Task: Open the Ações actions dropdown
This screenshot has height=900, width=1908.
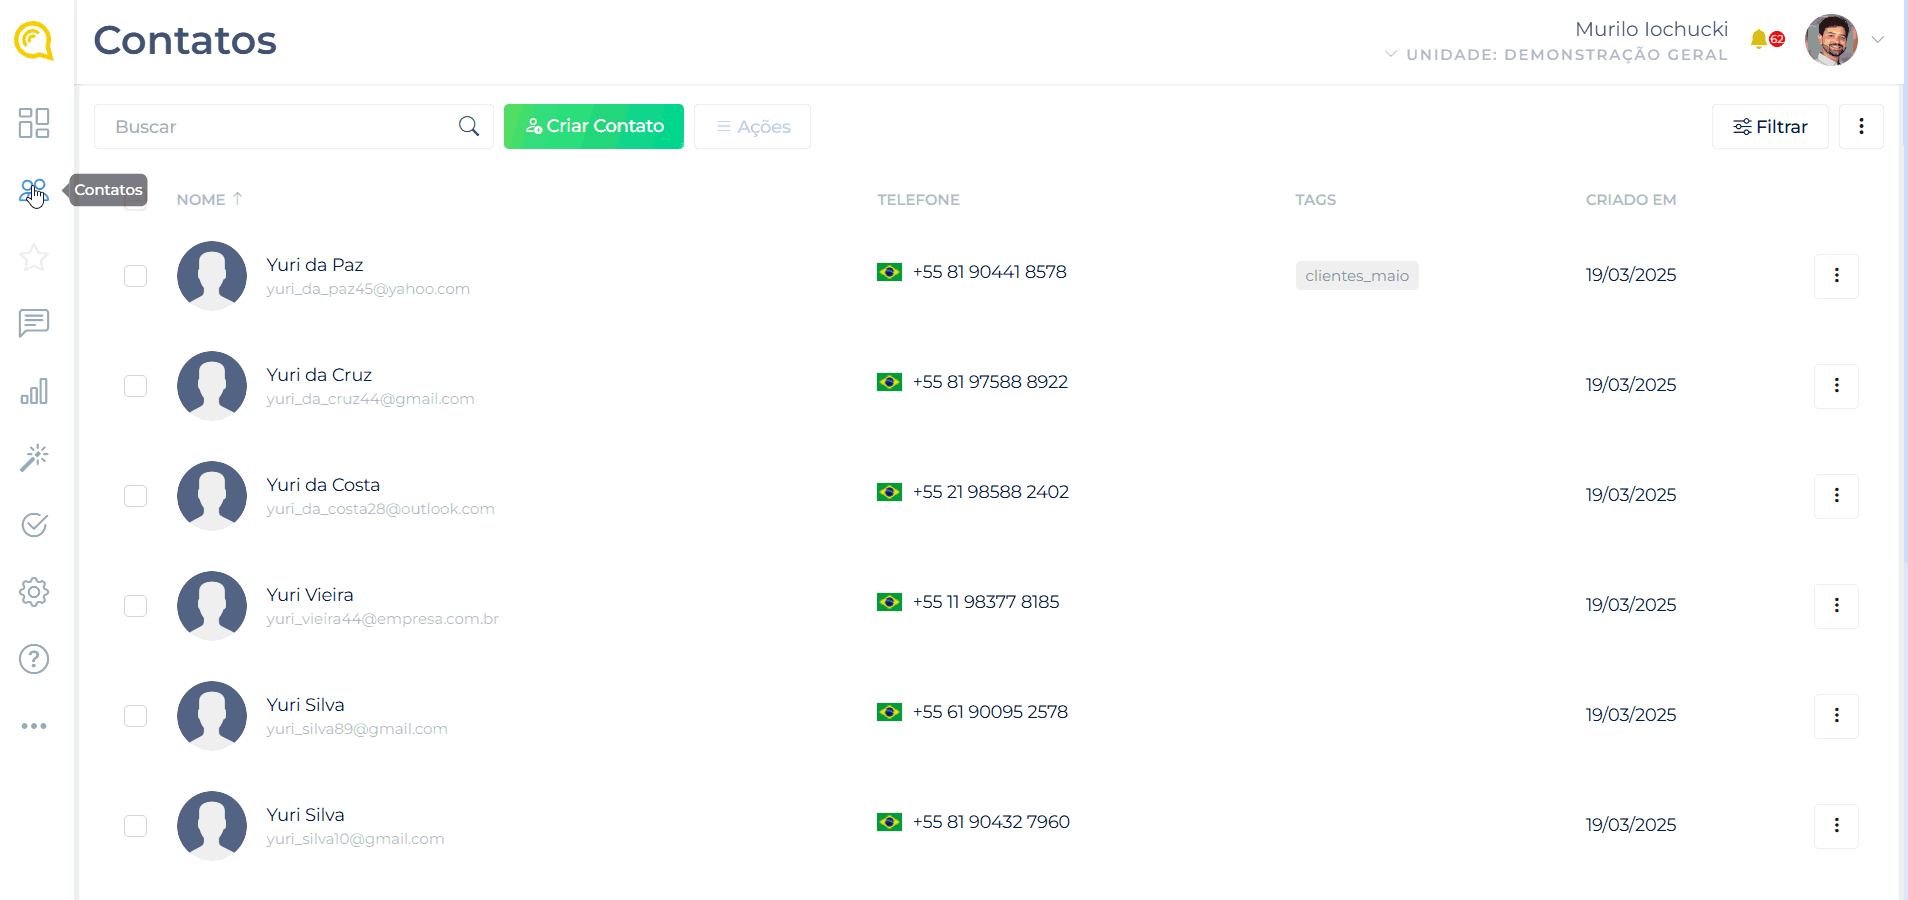Action: (752, 127)
